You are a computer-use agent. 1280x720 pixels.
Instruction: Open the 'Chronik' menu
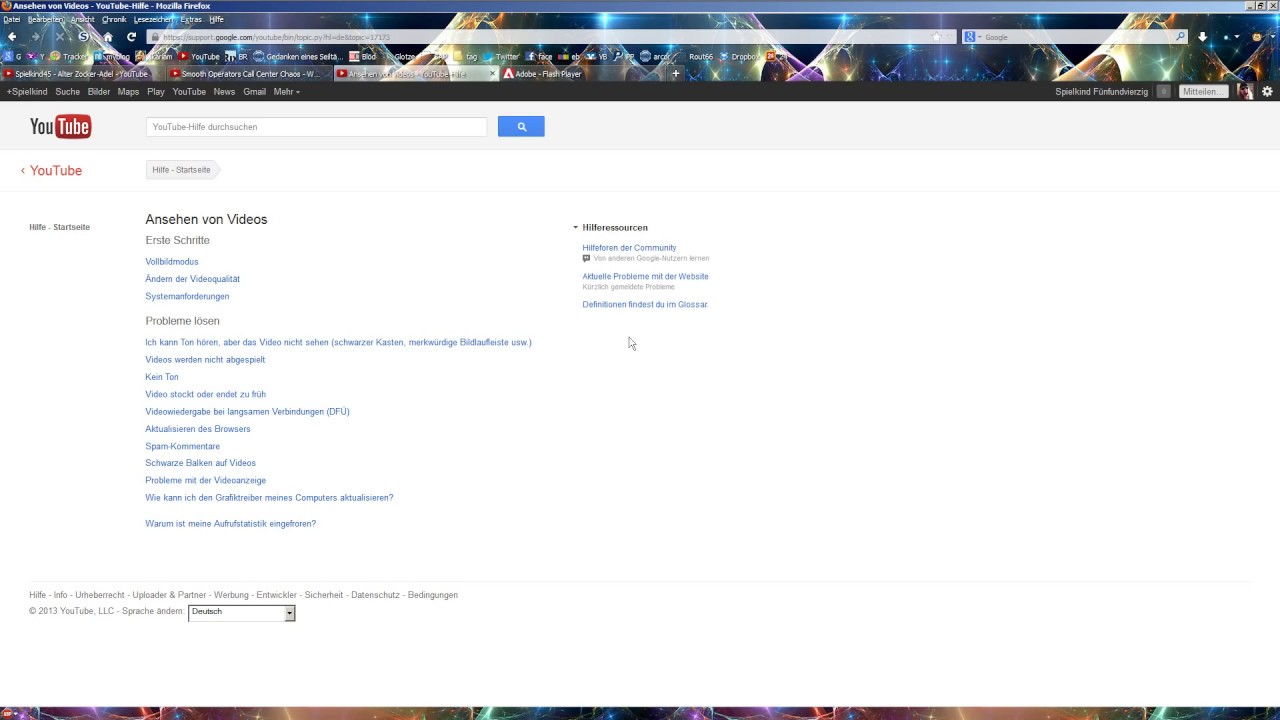coord(114,19)
